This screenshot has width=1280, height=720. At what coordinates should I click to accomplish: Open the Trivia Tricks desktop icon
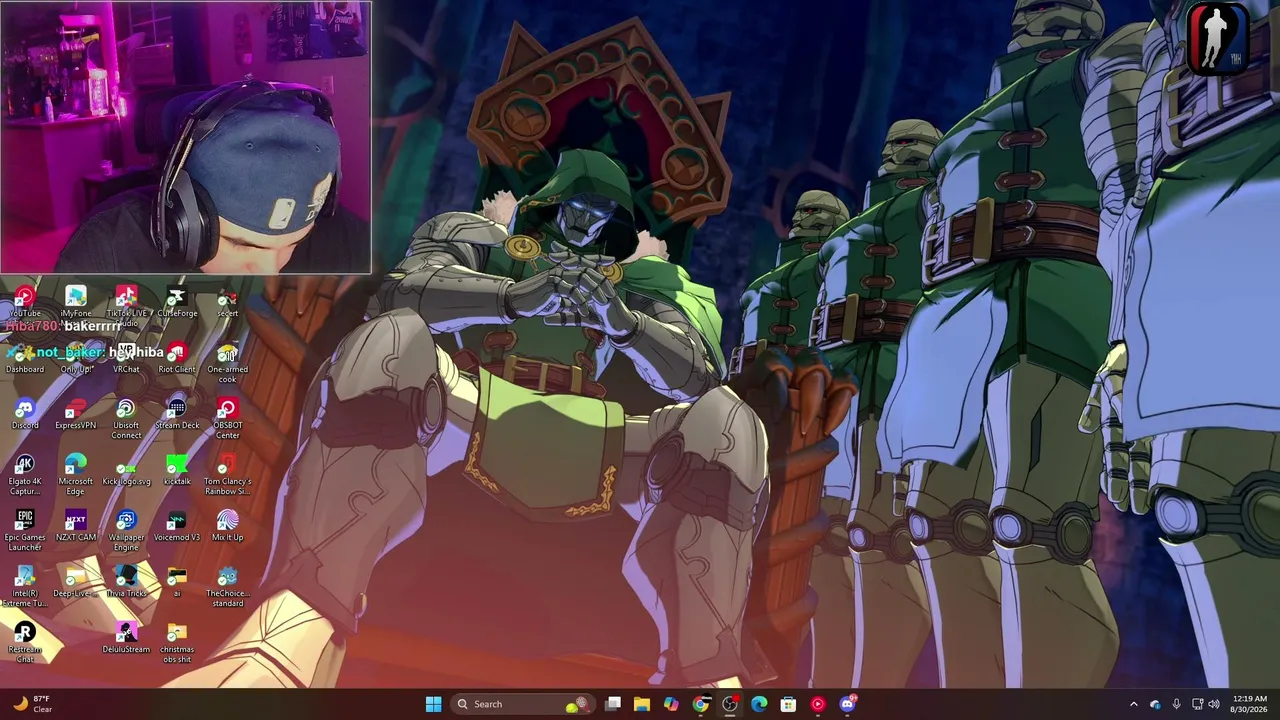tap(126, 582)
